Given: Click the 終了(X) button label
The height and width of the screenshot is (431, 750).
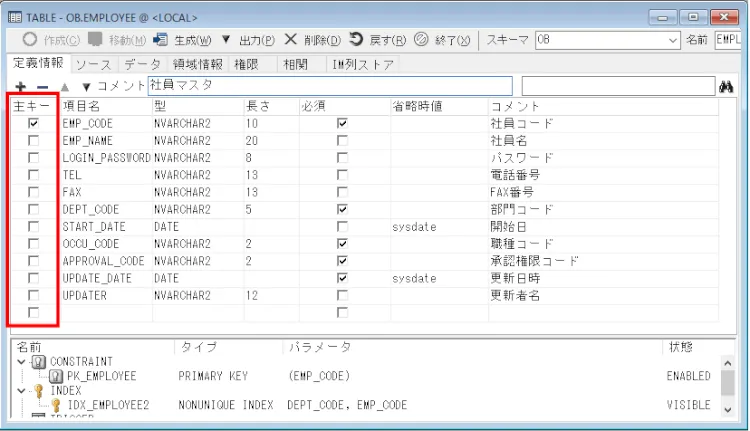Looking at the screenshot, I should [452, 41].
